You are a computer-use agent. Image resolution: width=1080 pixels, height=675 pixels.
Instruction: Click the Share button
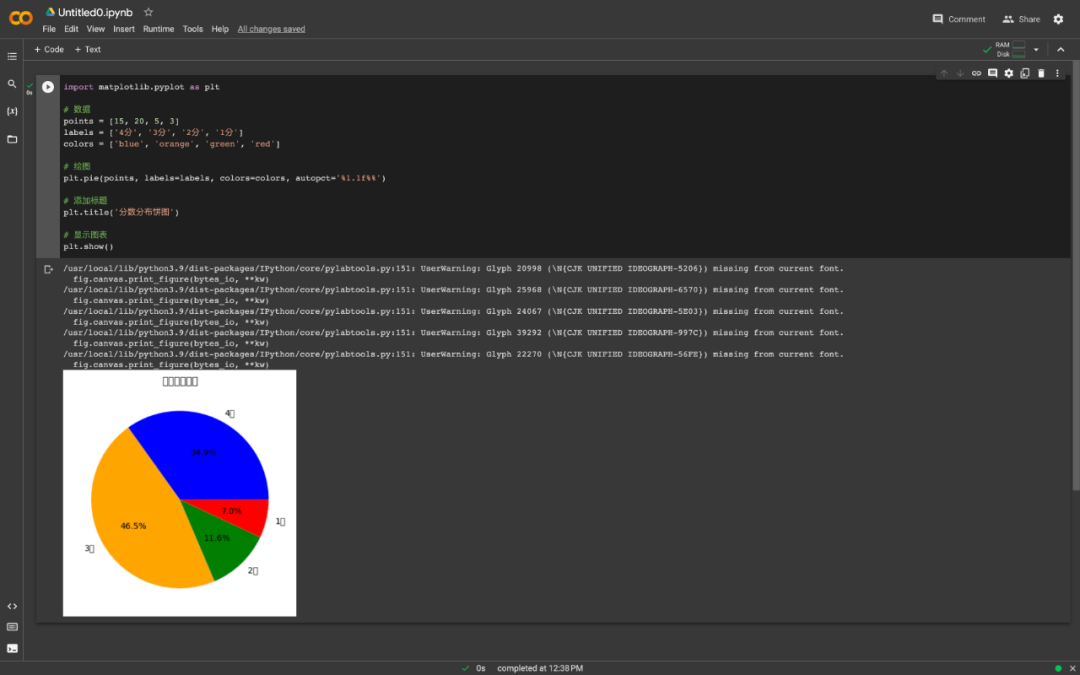click(1021, 19)
